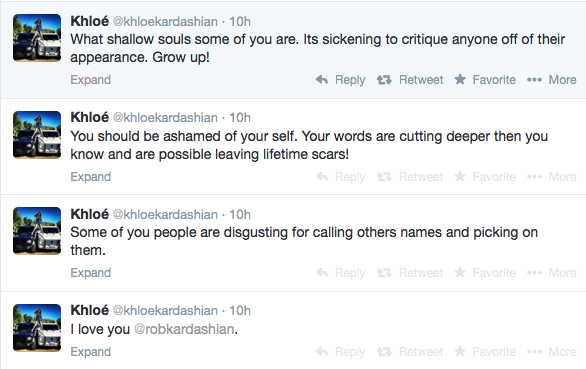The width and height of the screenshot is (586, 369).
Task: Favorite the 'calling others names' tweet
Action: click(485, 273)
